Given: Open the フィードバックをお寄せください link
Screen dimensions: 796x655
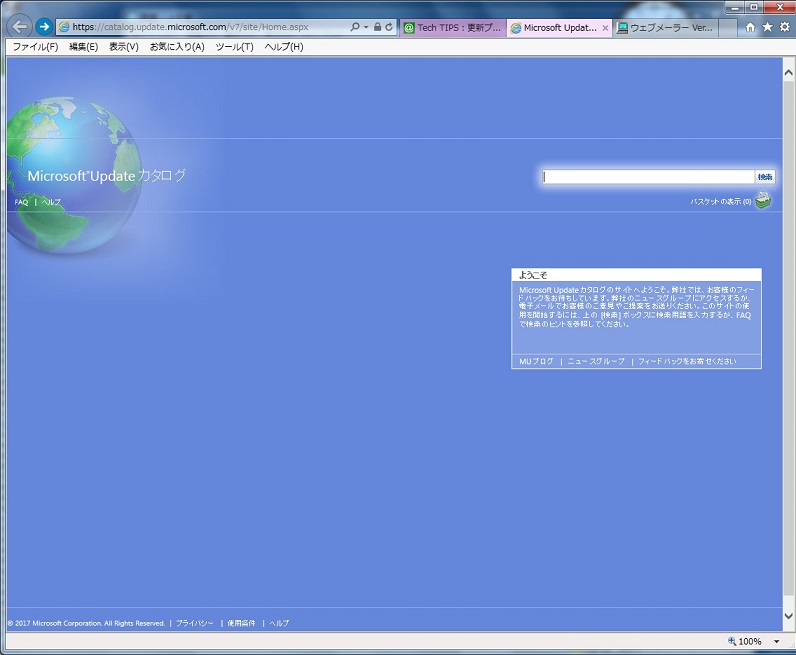Looking at the screenshot, I should (x=687, y=361).
